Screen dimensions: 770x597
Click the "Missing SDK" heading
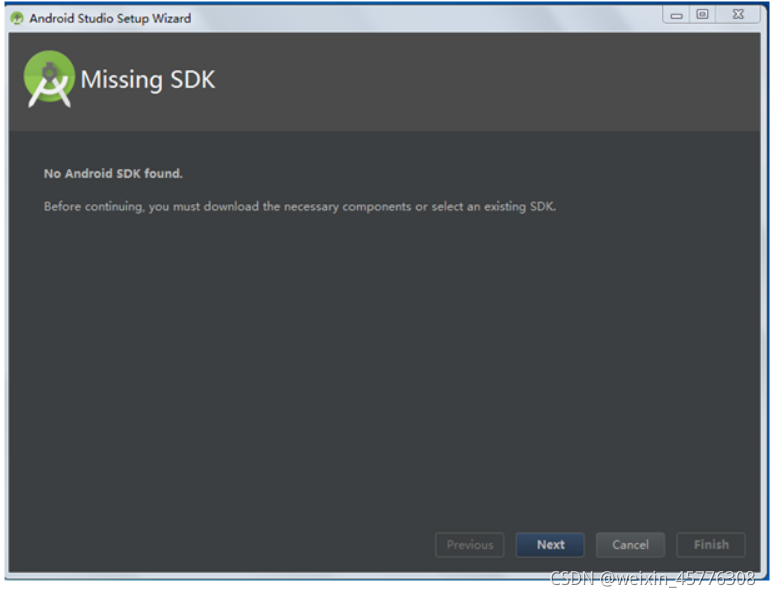pos(148,80)
